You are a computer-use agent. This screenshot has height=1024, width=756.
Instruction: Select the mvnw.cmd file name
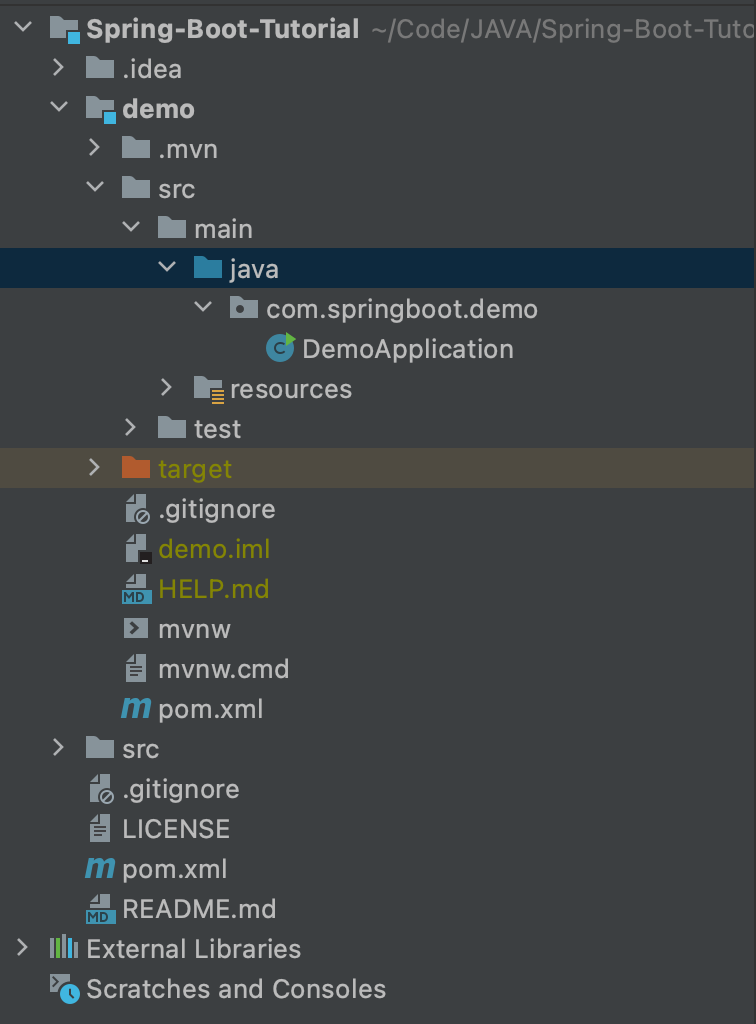(224, 669)
